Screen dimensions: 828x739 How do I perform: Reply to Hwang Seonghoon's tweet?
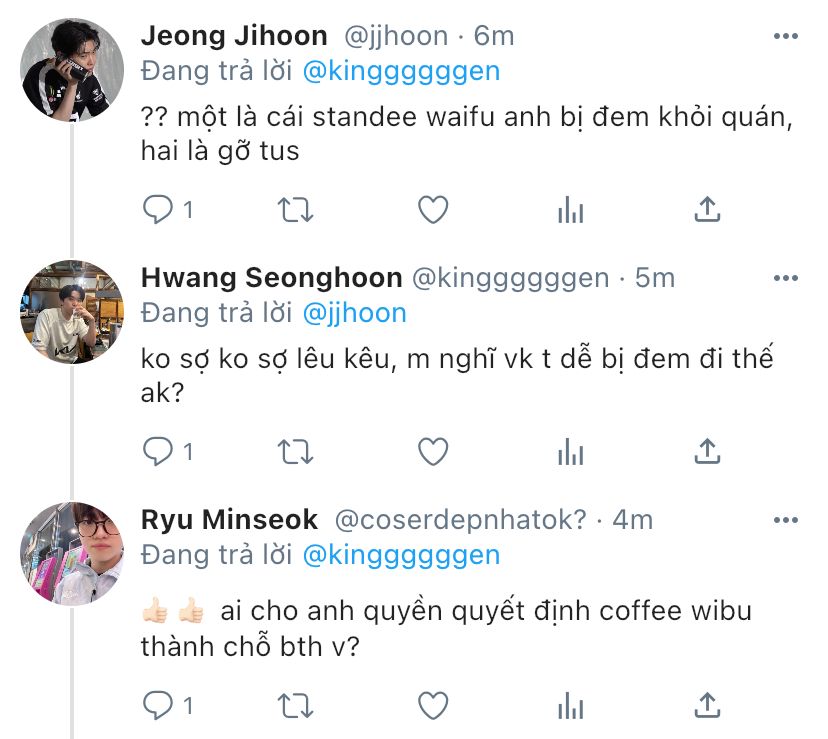(157, 452)
